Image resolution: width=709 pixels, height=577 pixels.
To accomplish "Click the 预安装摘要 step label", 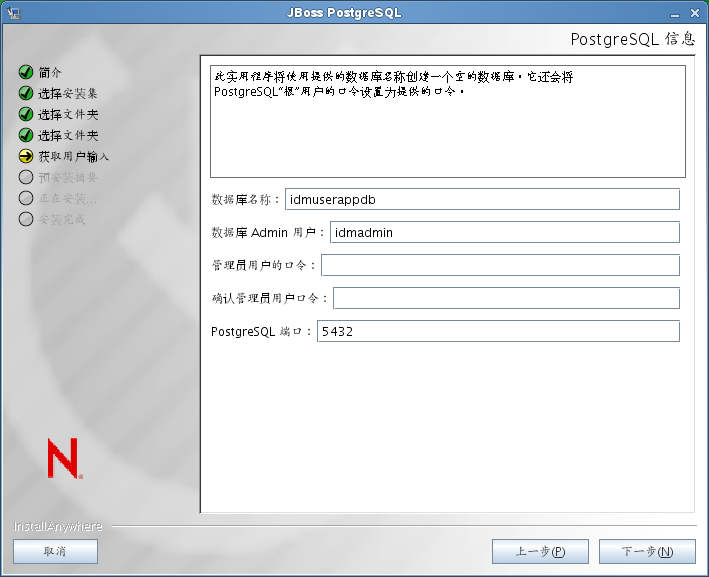I will pyautogui.click(x=68, y=178).
